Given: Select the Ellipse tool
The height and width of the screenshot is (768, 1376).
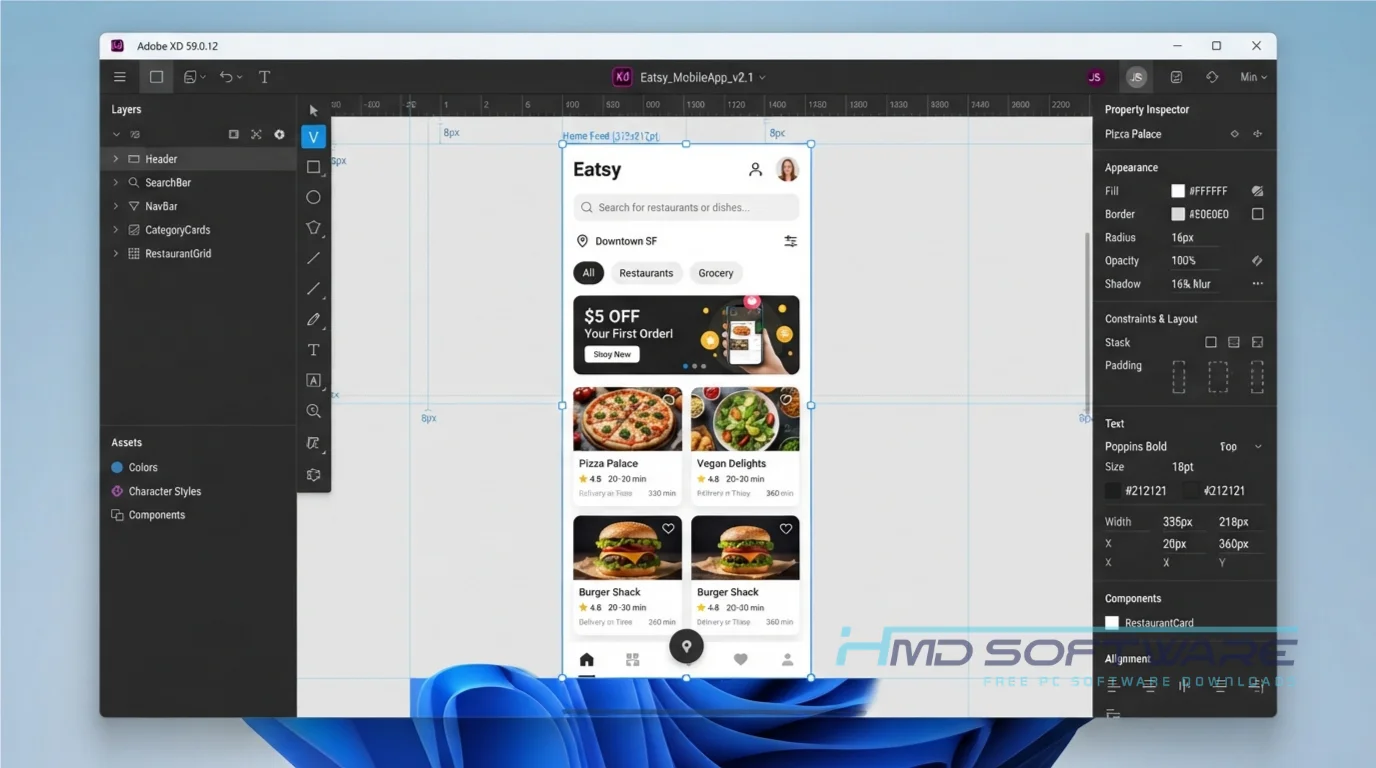Looking at the screenshot, I should click(313, 197).
